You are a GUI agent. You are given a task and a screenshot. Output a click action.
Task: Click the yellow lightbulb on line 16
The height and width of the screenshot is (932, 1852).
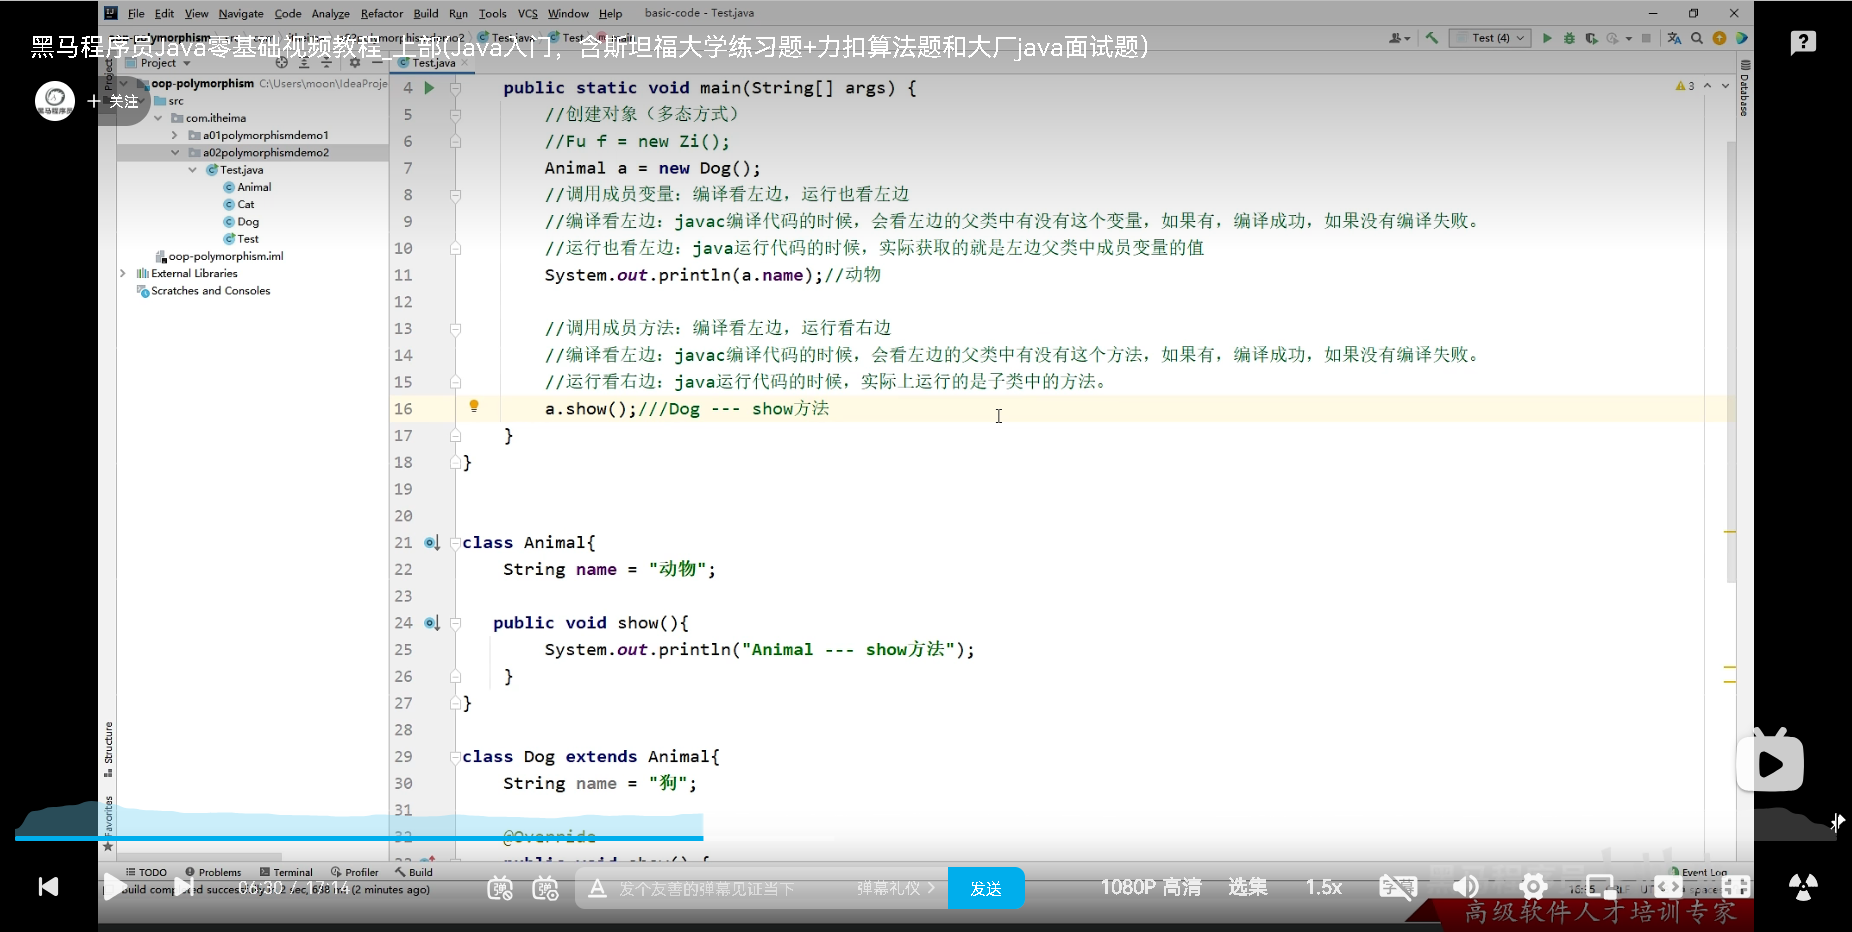point(474,406)
